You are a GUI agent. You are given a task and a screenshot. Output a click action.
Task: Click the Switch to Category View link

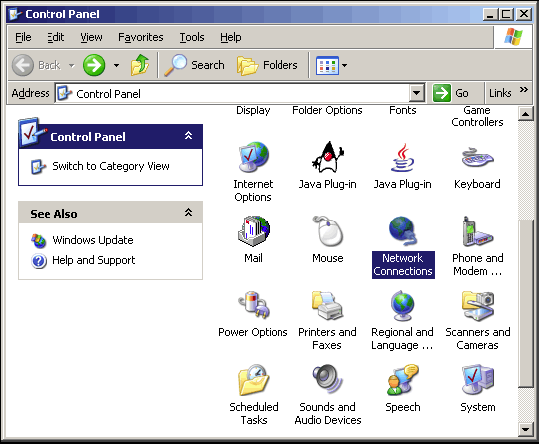pyautogui.click(x=111, y=166)
